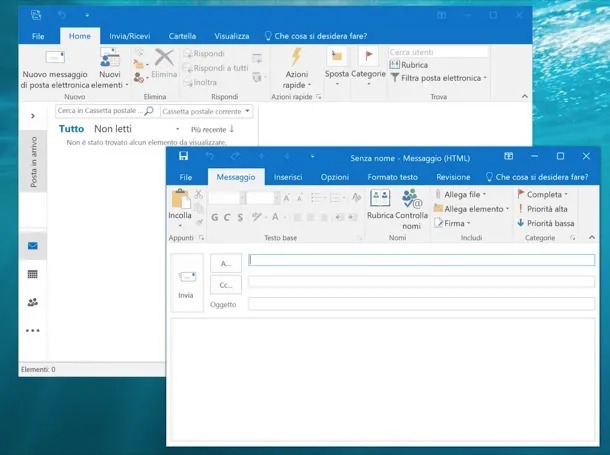610x455 pixels.
Task: Switch to the Home tab in Outlook
Action: coord(80,36)
